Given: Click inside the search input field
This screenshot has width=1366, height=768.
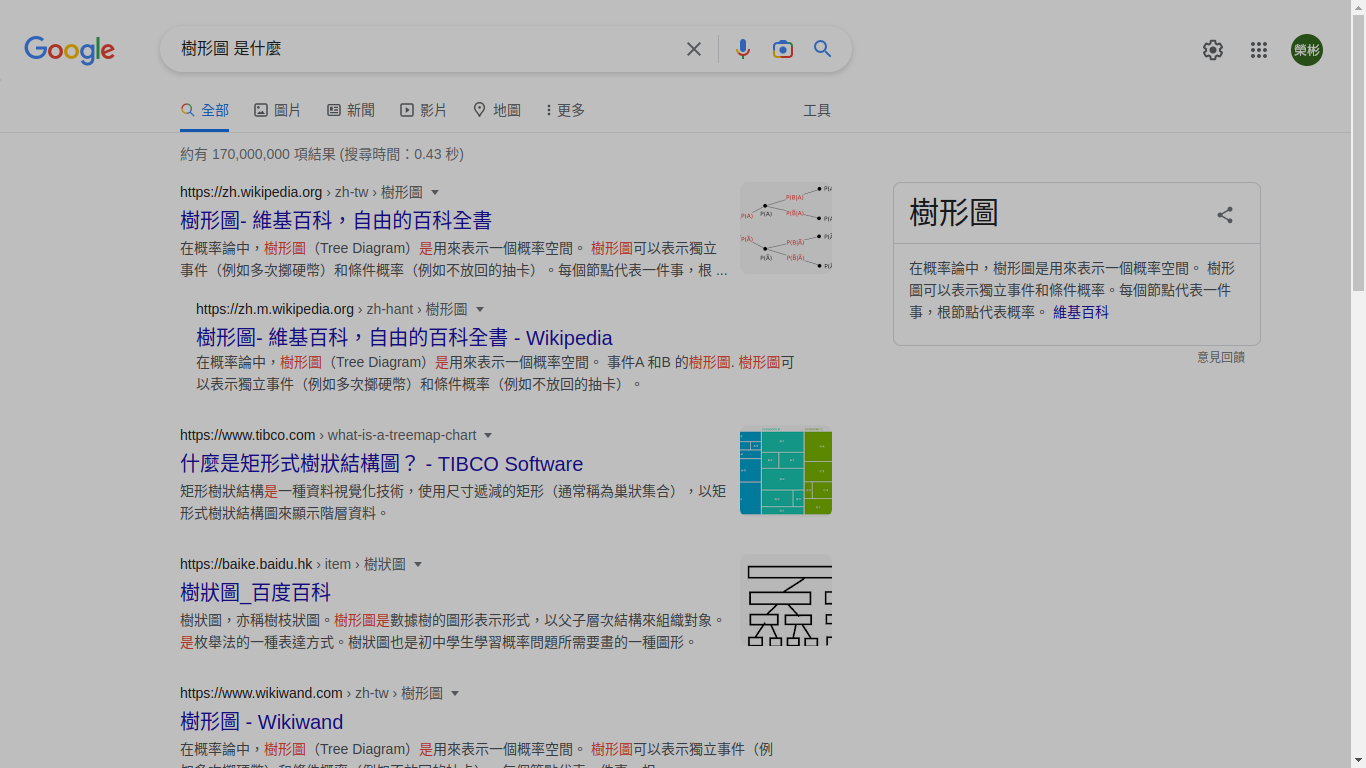Looking at the screenshot, I should click(420, 49).
